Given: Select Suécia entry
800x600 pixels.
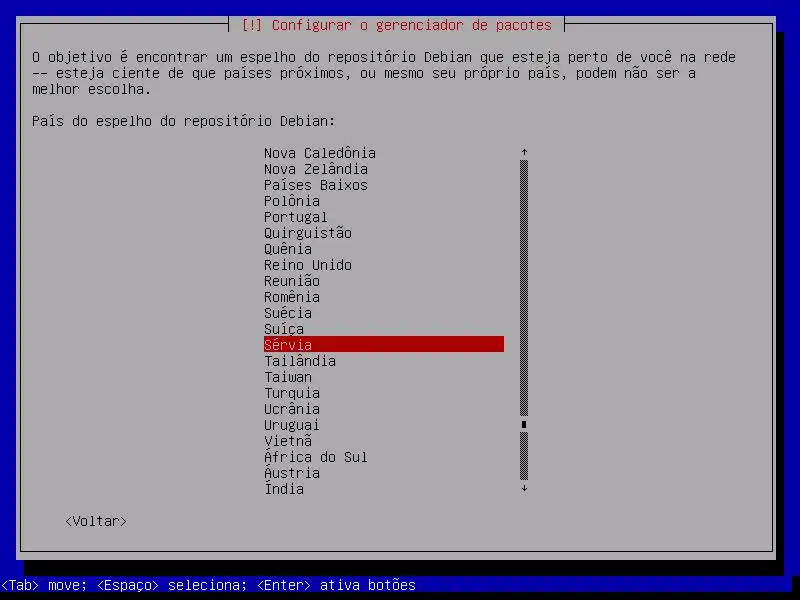Looking at the screenshot, I should coord(287,313).
